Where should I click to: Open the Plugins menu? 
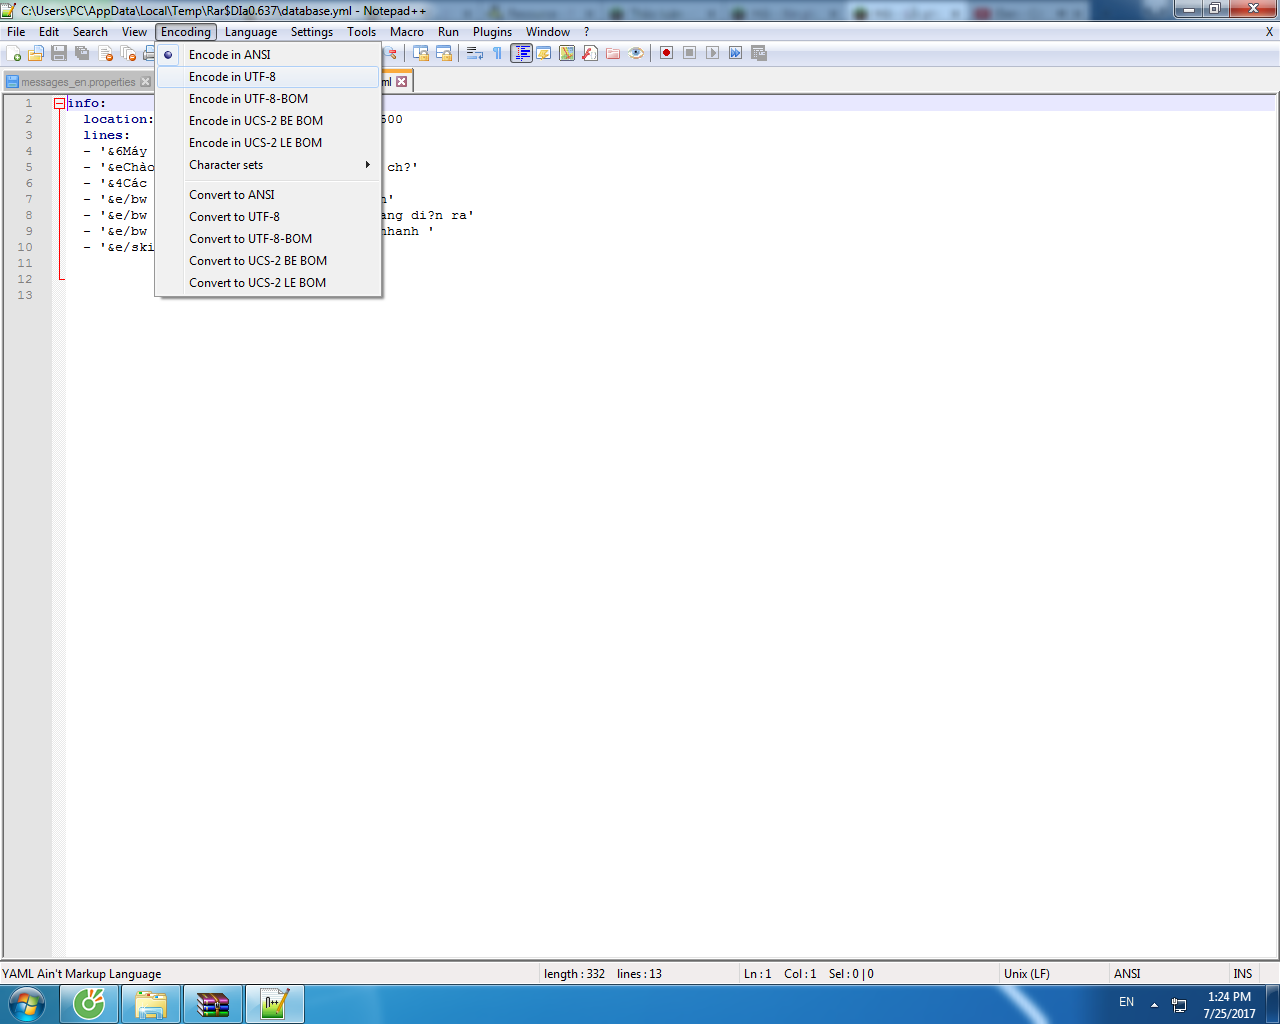click(492, 32)
